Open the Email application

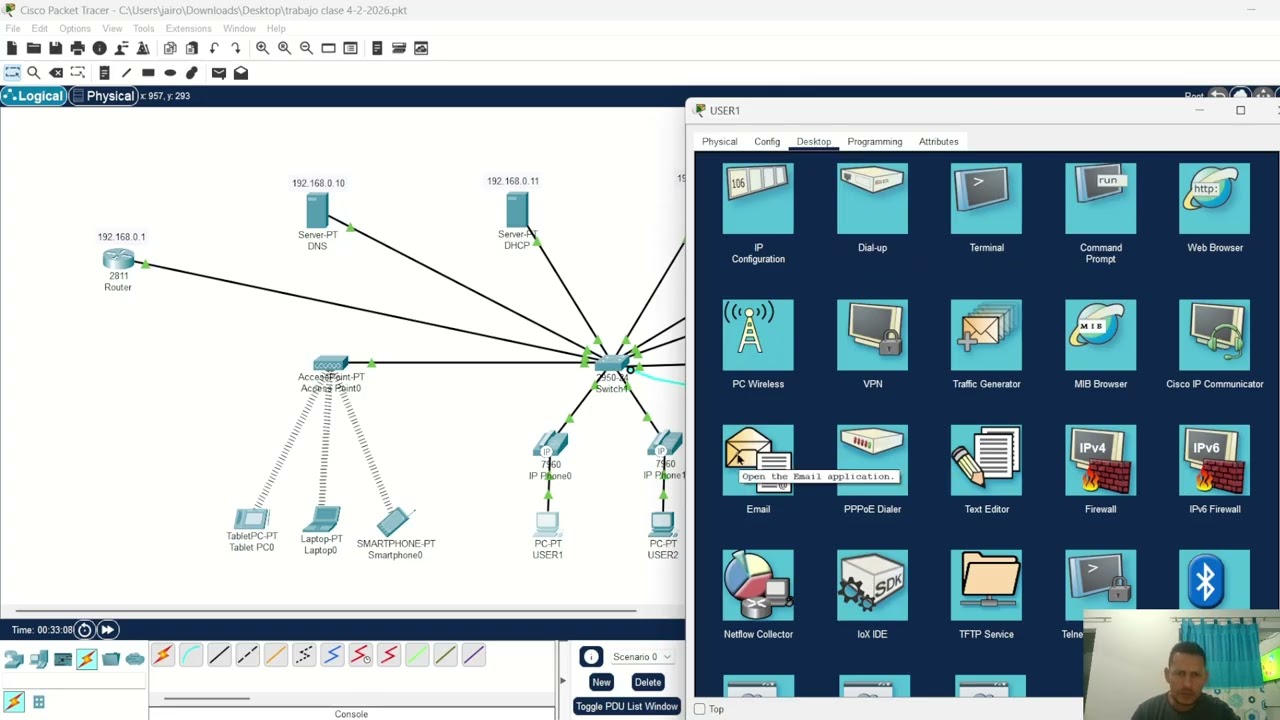(758, 460)
